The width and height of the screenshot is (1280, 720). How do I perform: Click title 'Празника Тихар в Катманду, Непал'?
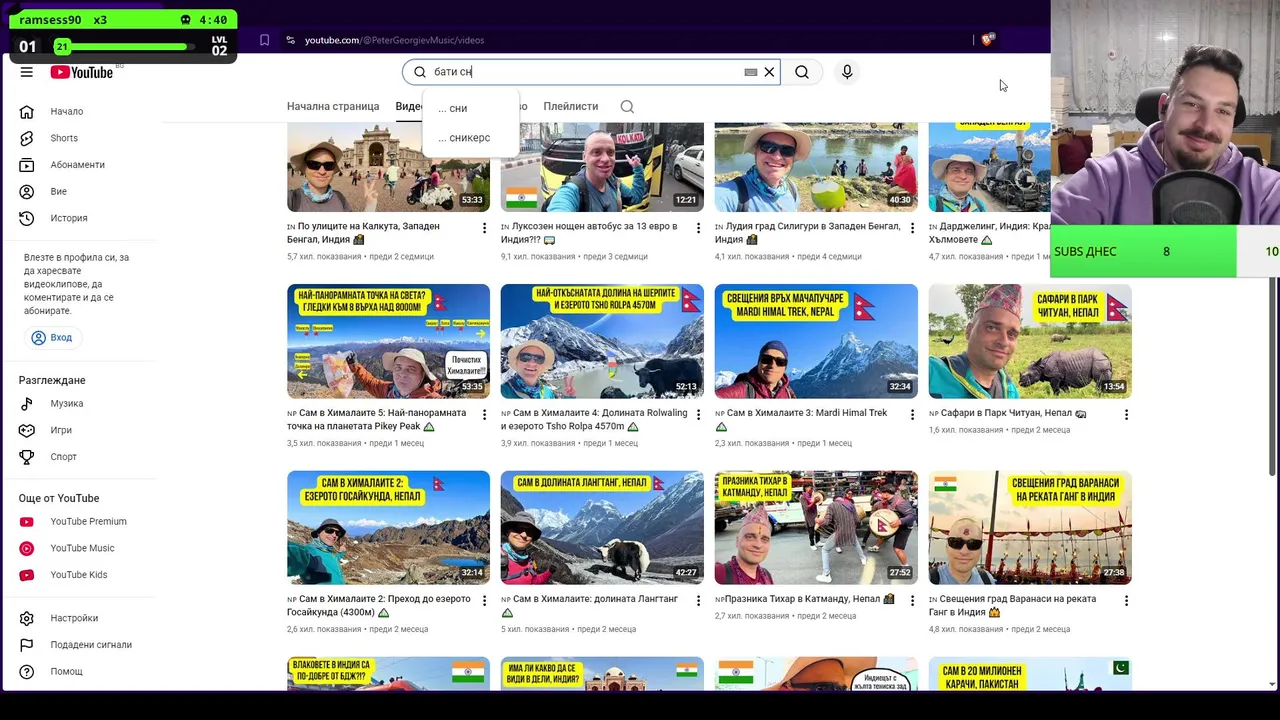coord(805,599)
